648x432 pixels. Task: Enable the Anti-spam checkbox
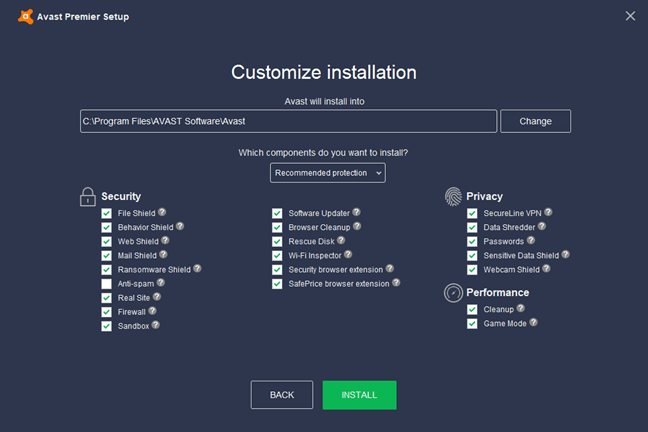[x=106, y=284]
